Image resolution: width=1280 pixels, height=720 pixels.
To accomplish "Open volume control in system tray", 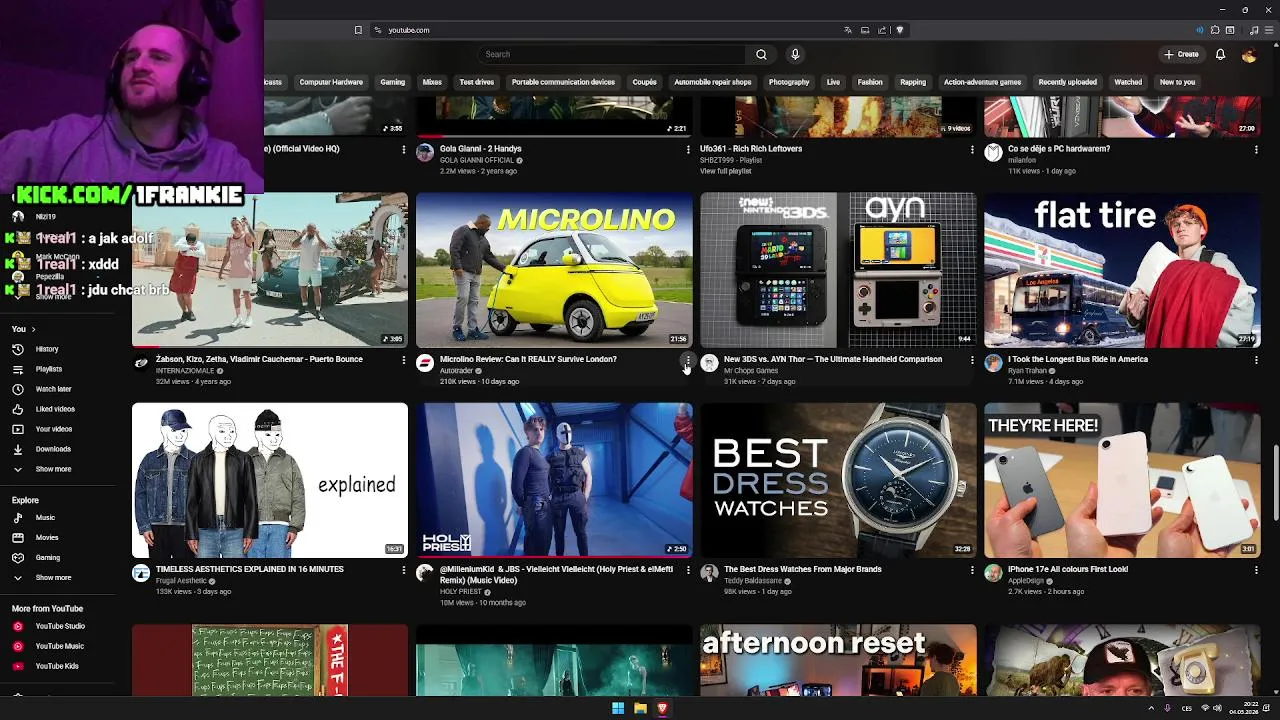I will (1217, 709).
